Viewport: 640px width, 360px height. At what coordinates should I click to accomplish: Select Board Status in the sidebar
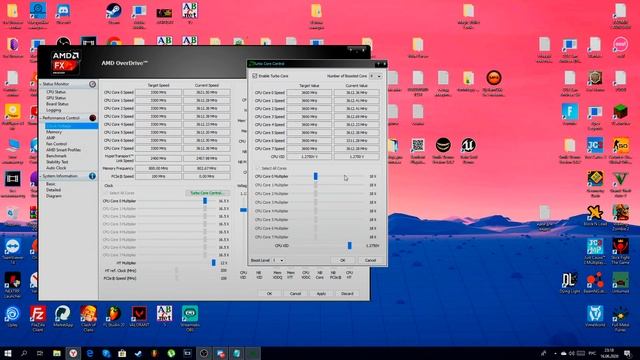[57, 104]
